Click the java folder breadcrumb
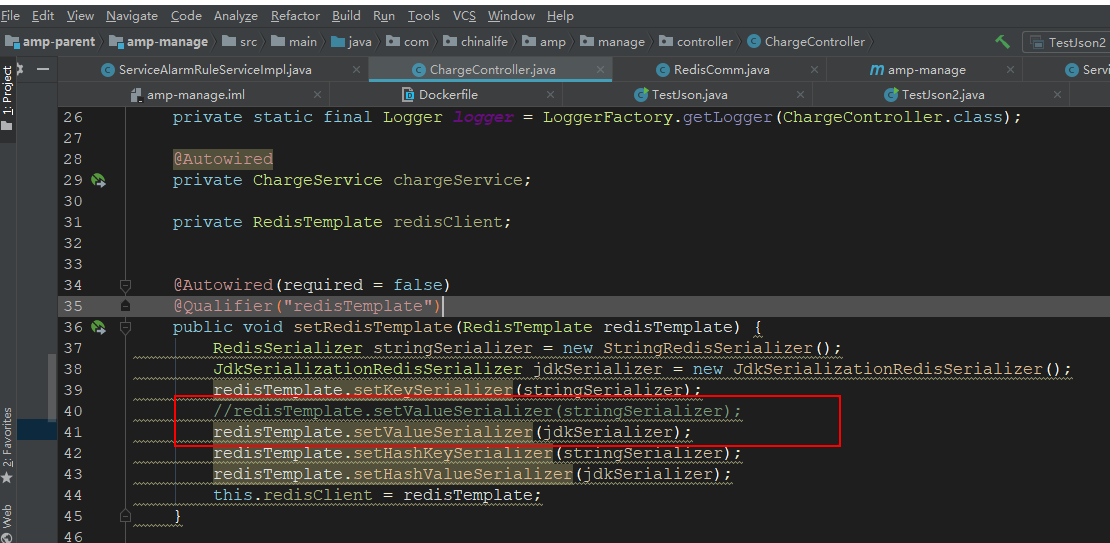 pyautogui.click(x=351, y=42)
